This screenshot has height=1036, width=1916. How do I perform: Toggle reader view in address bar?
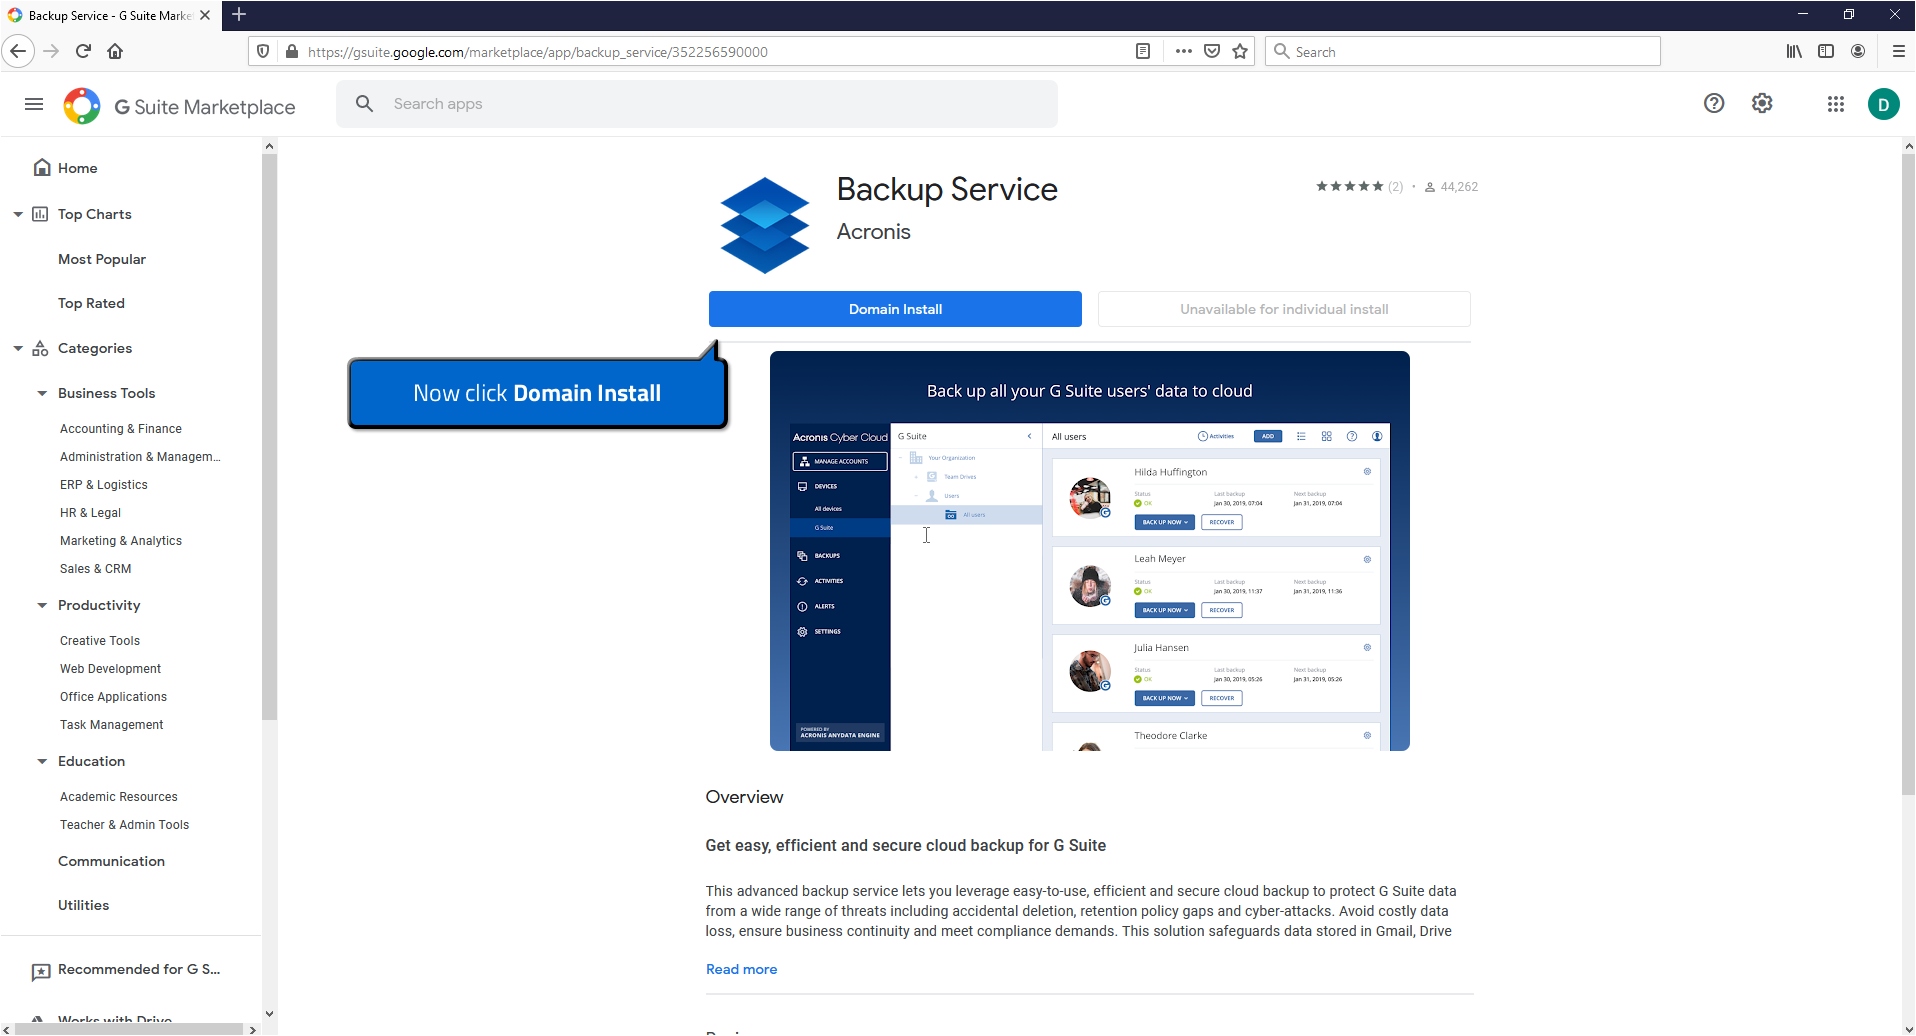tap(1143, 51)
